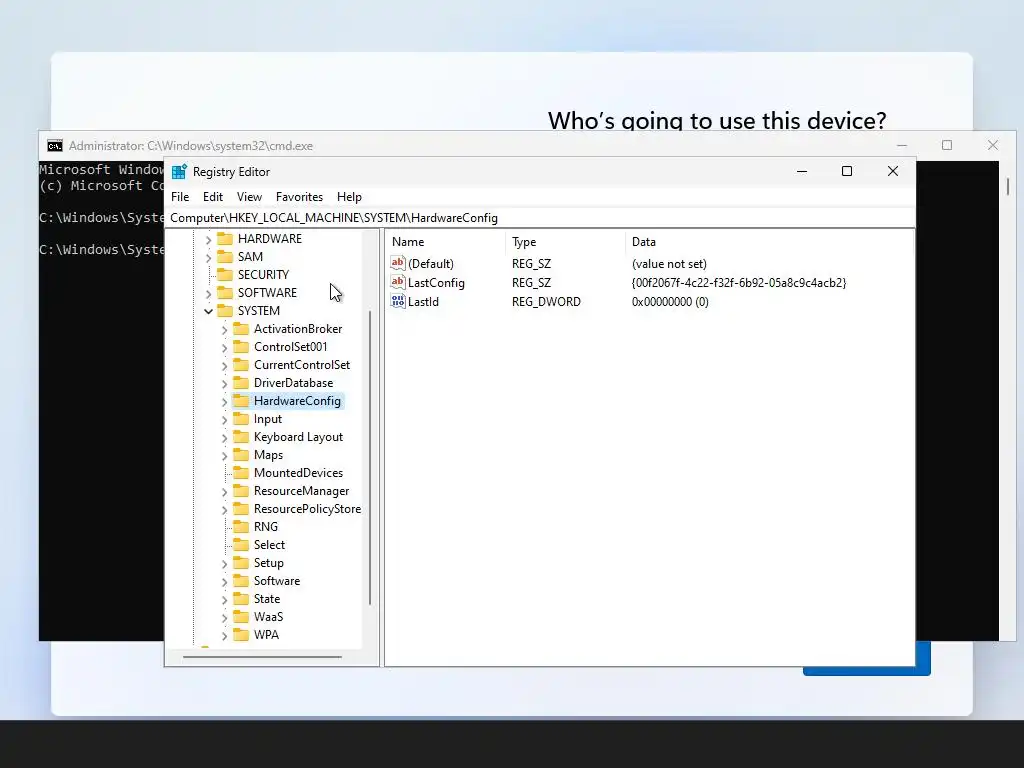Select the REG_DWORD type cell
1024x768 pixels.
pos(546,302)
